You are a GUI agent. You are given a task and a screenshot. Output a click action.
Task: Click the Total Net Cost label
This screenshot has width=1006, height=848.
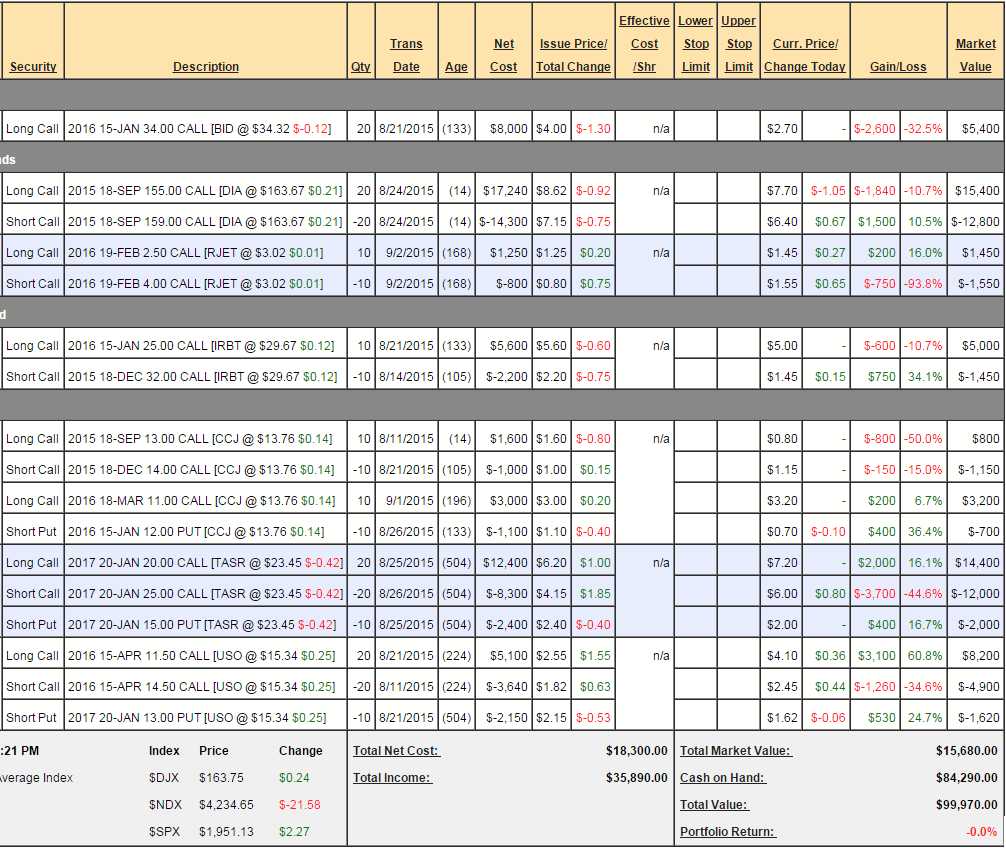click(x=396, y=751)
